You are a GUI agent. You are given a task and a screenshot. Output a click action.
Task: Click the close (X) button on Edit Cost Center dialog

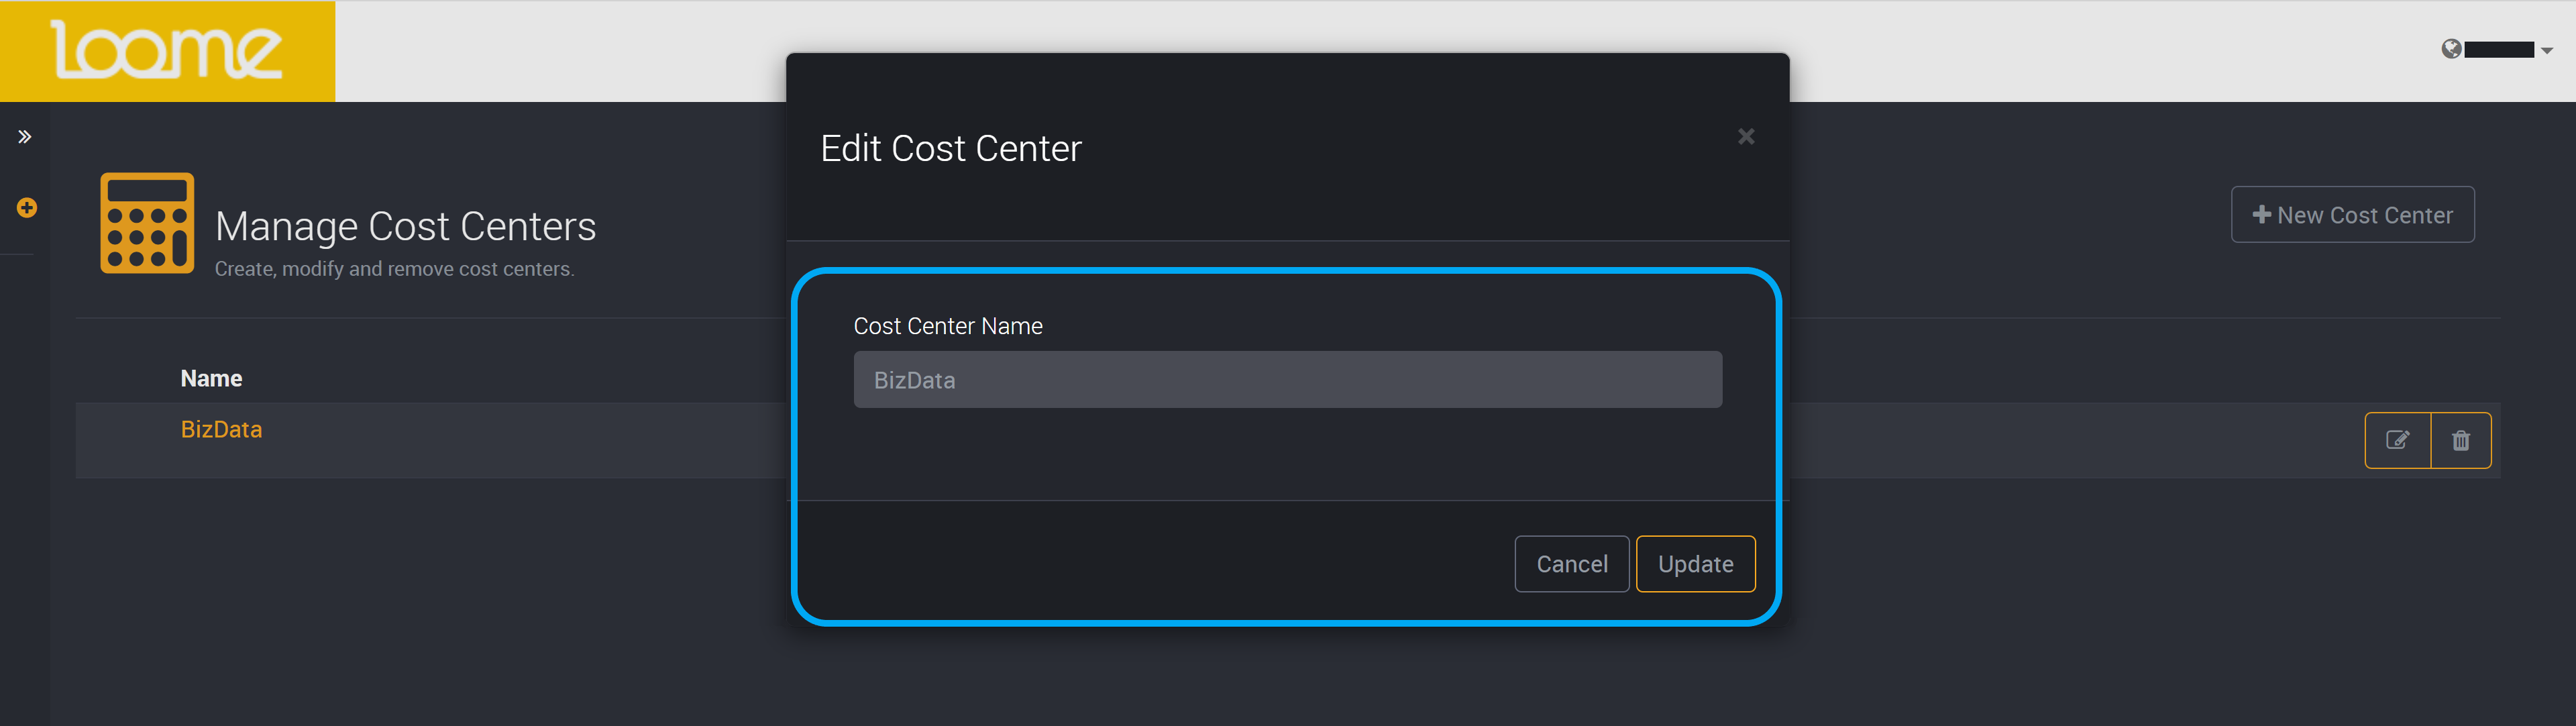(x=1746, y=136)
